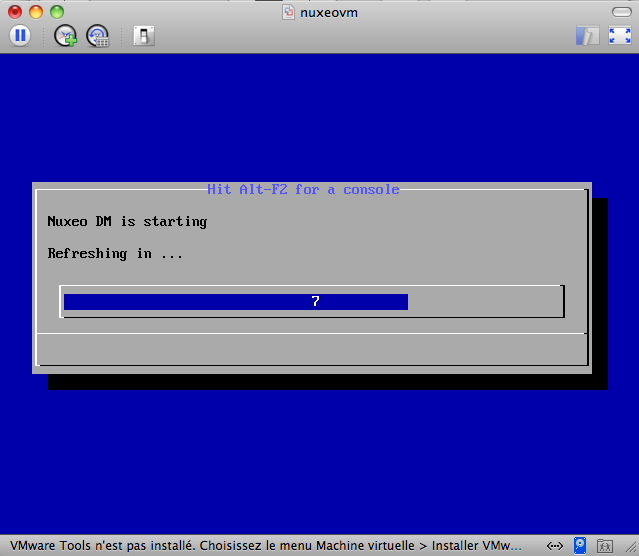Click the refresh countdown progress bar
The width and height of the screenshot is (639, 556).
pos(312,302)
